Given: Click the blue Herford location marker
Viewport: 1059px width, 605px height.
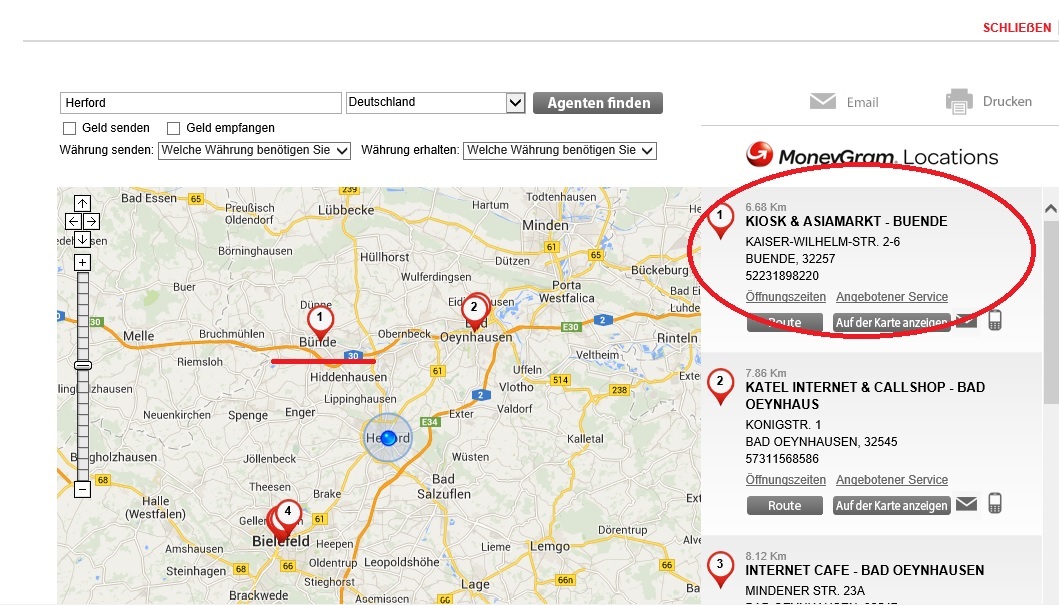Looking at the screenshot, I should 388,438.
